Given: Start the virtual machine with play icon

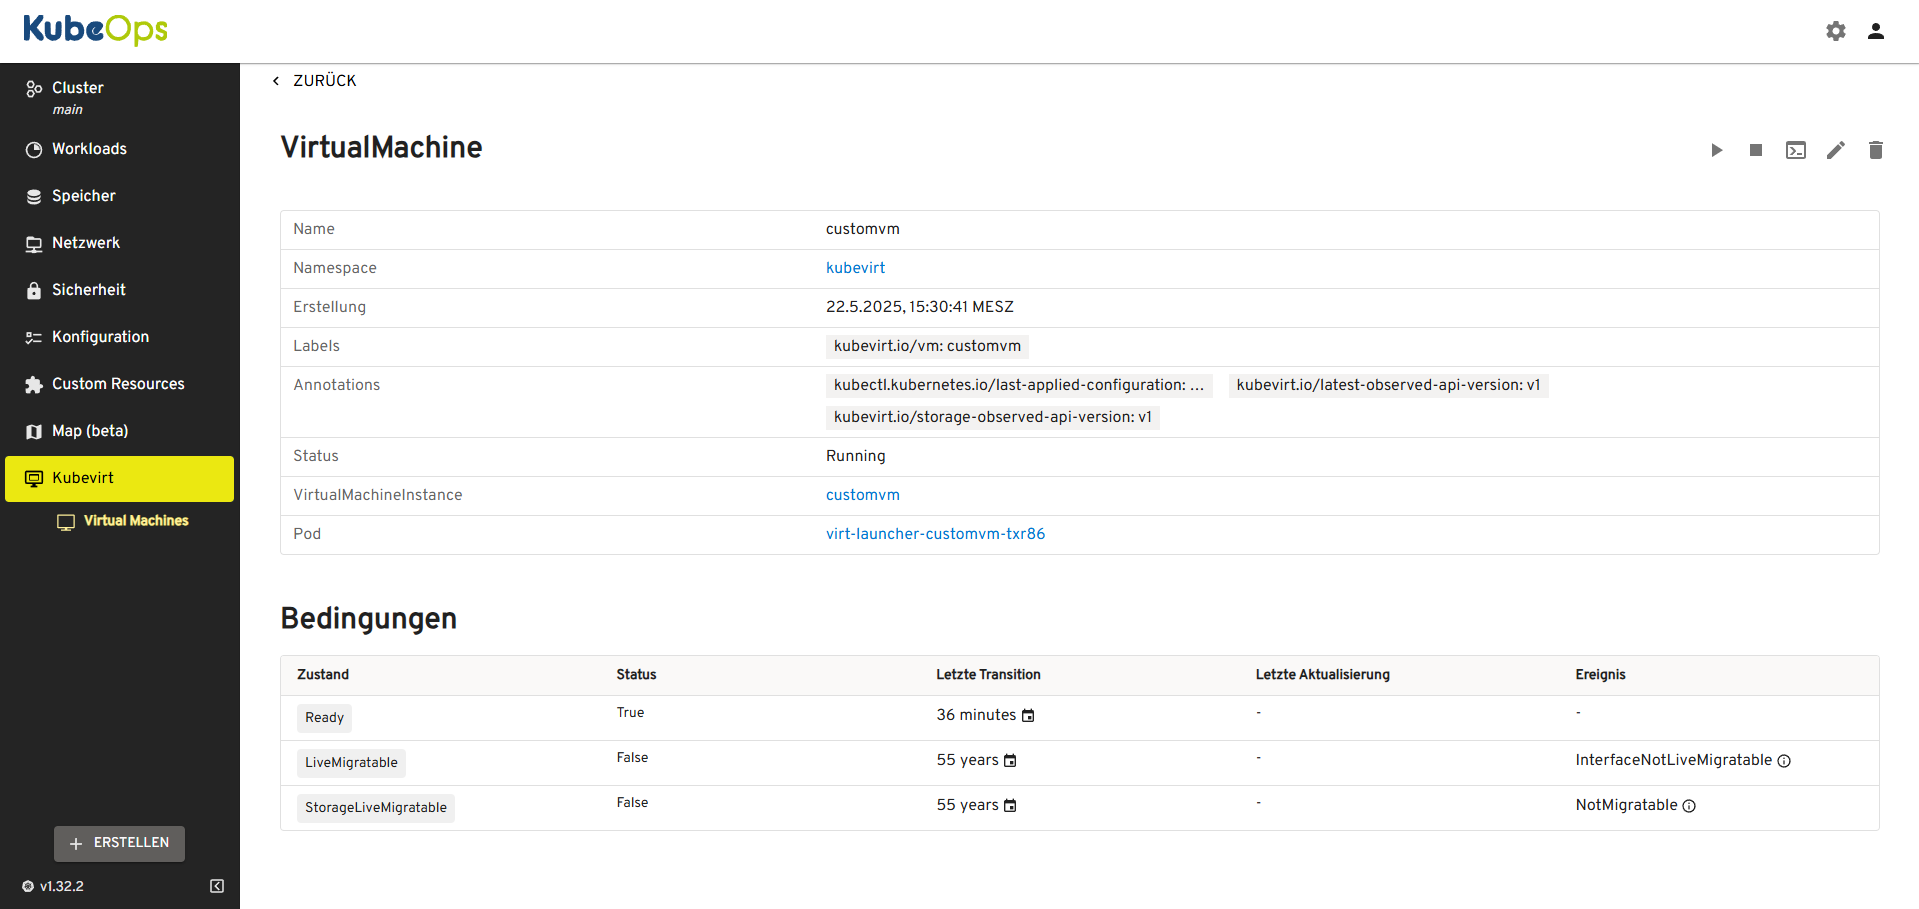Looking at the screenshot, I should [1716, 150].
